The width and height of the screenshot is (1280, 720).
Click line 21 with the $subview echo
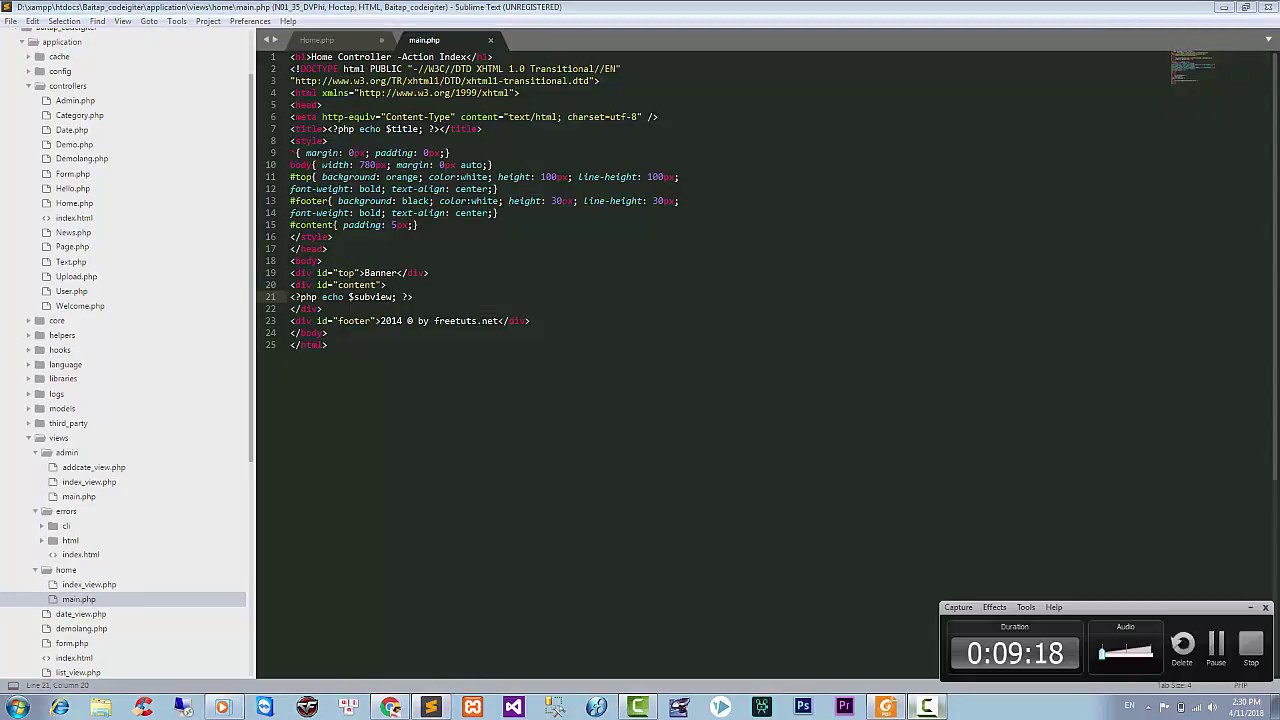click(351, 297)
